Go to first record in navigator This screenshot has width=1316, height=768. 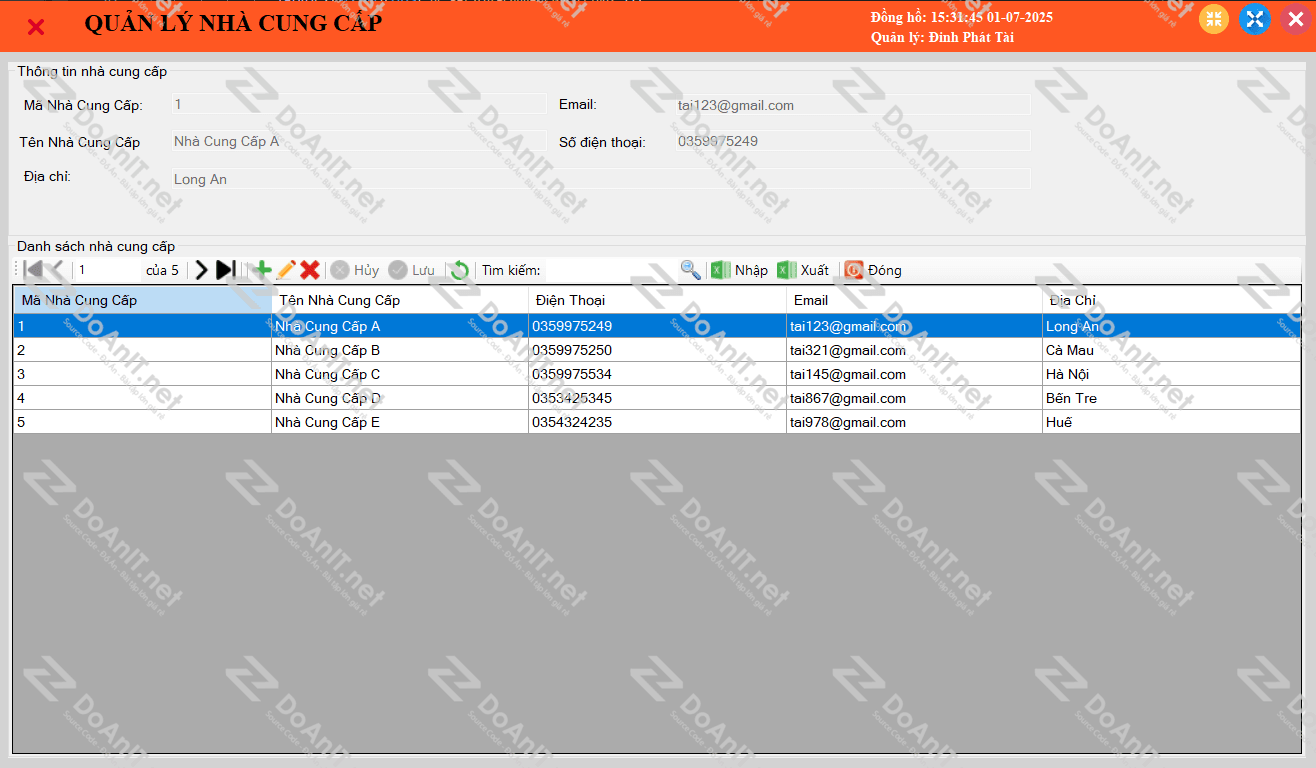tap(33, 270)
